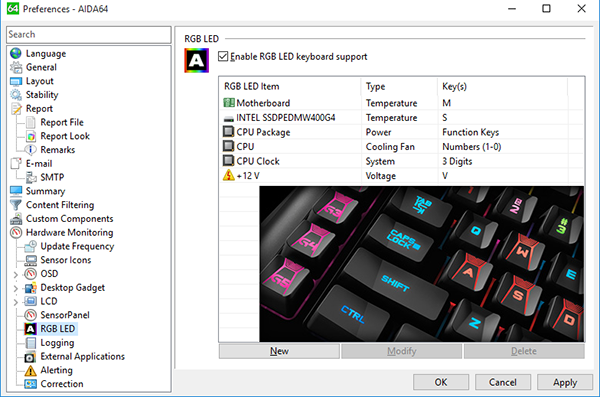This screenshot has height=397, width=600.
Task: Click the Update Frequency clock icon
Action: [x=31, y=246]
